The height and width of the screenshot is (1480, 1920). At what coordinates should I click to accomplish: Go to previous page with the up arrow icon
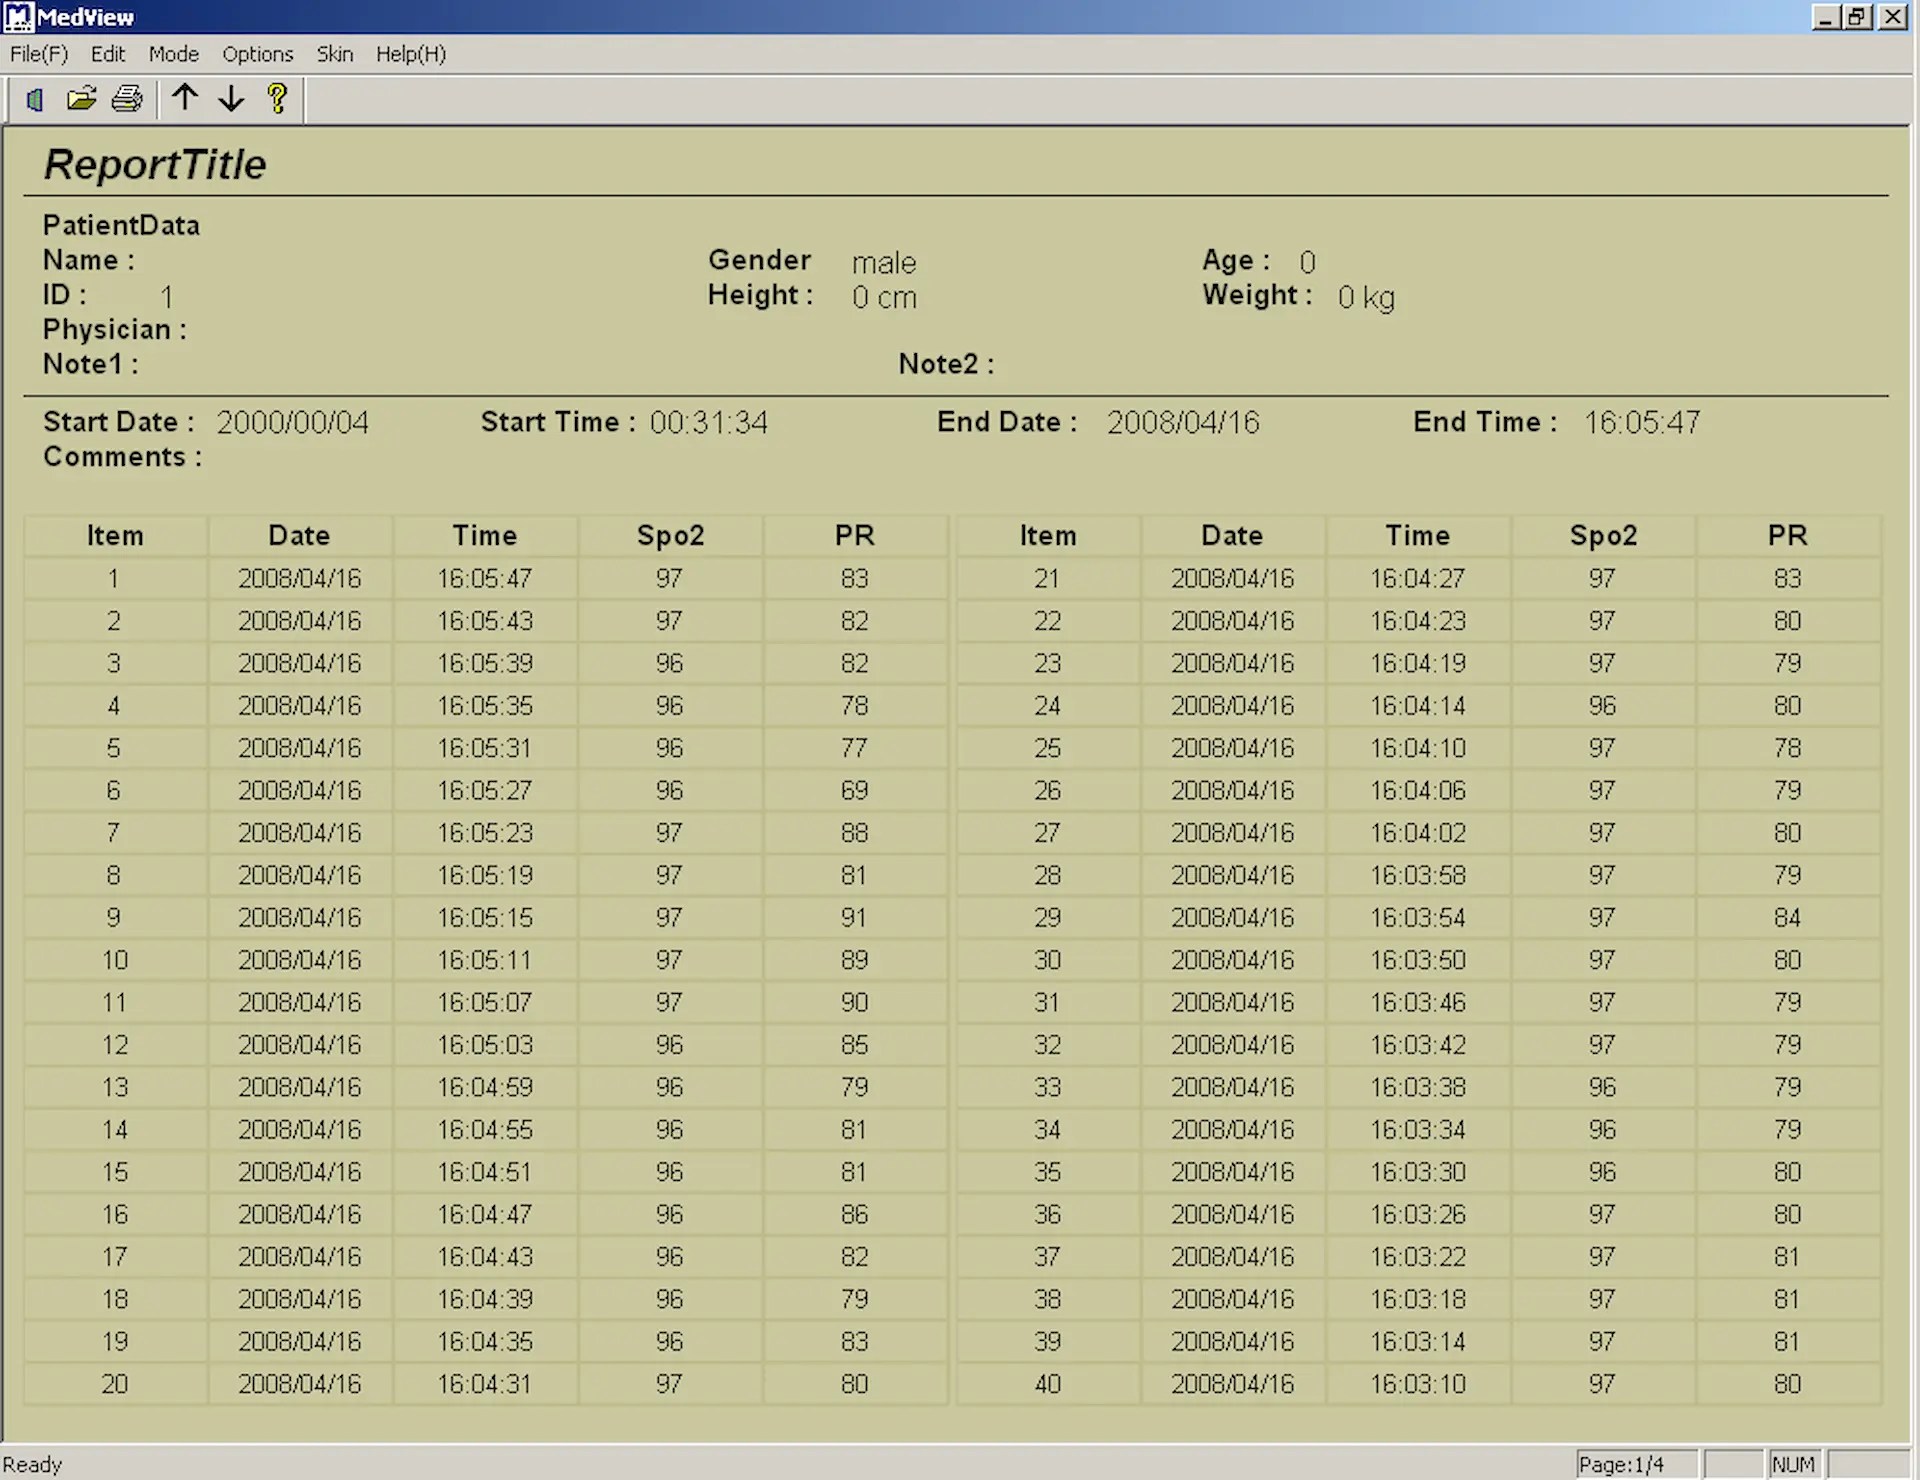point(185,98)
